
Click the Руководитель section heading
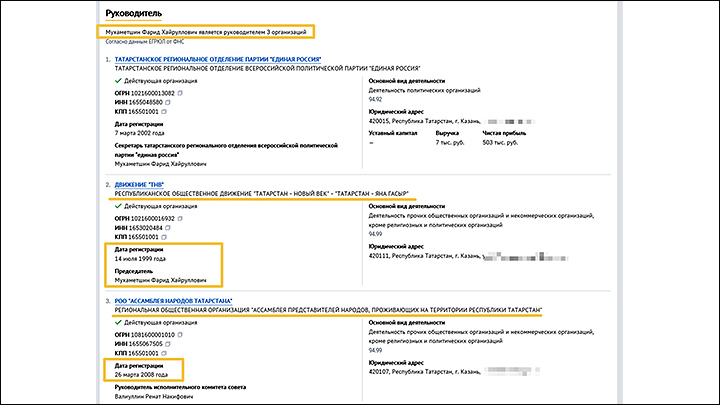point(135,13)
